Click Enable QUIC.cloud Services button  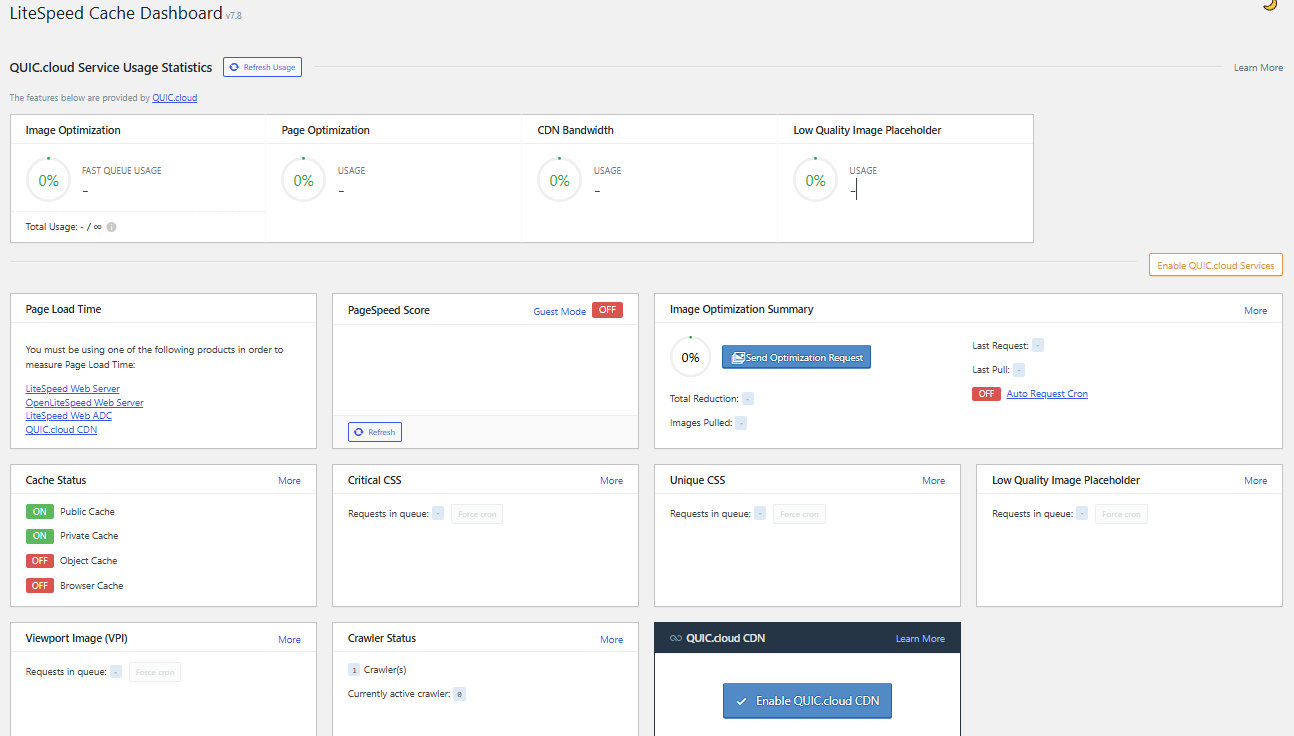pos(1215,265)
